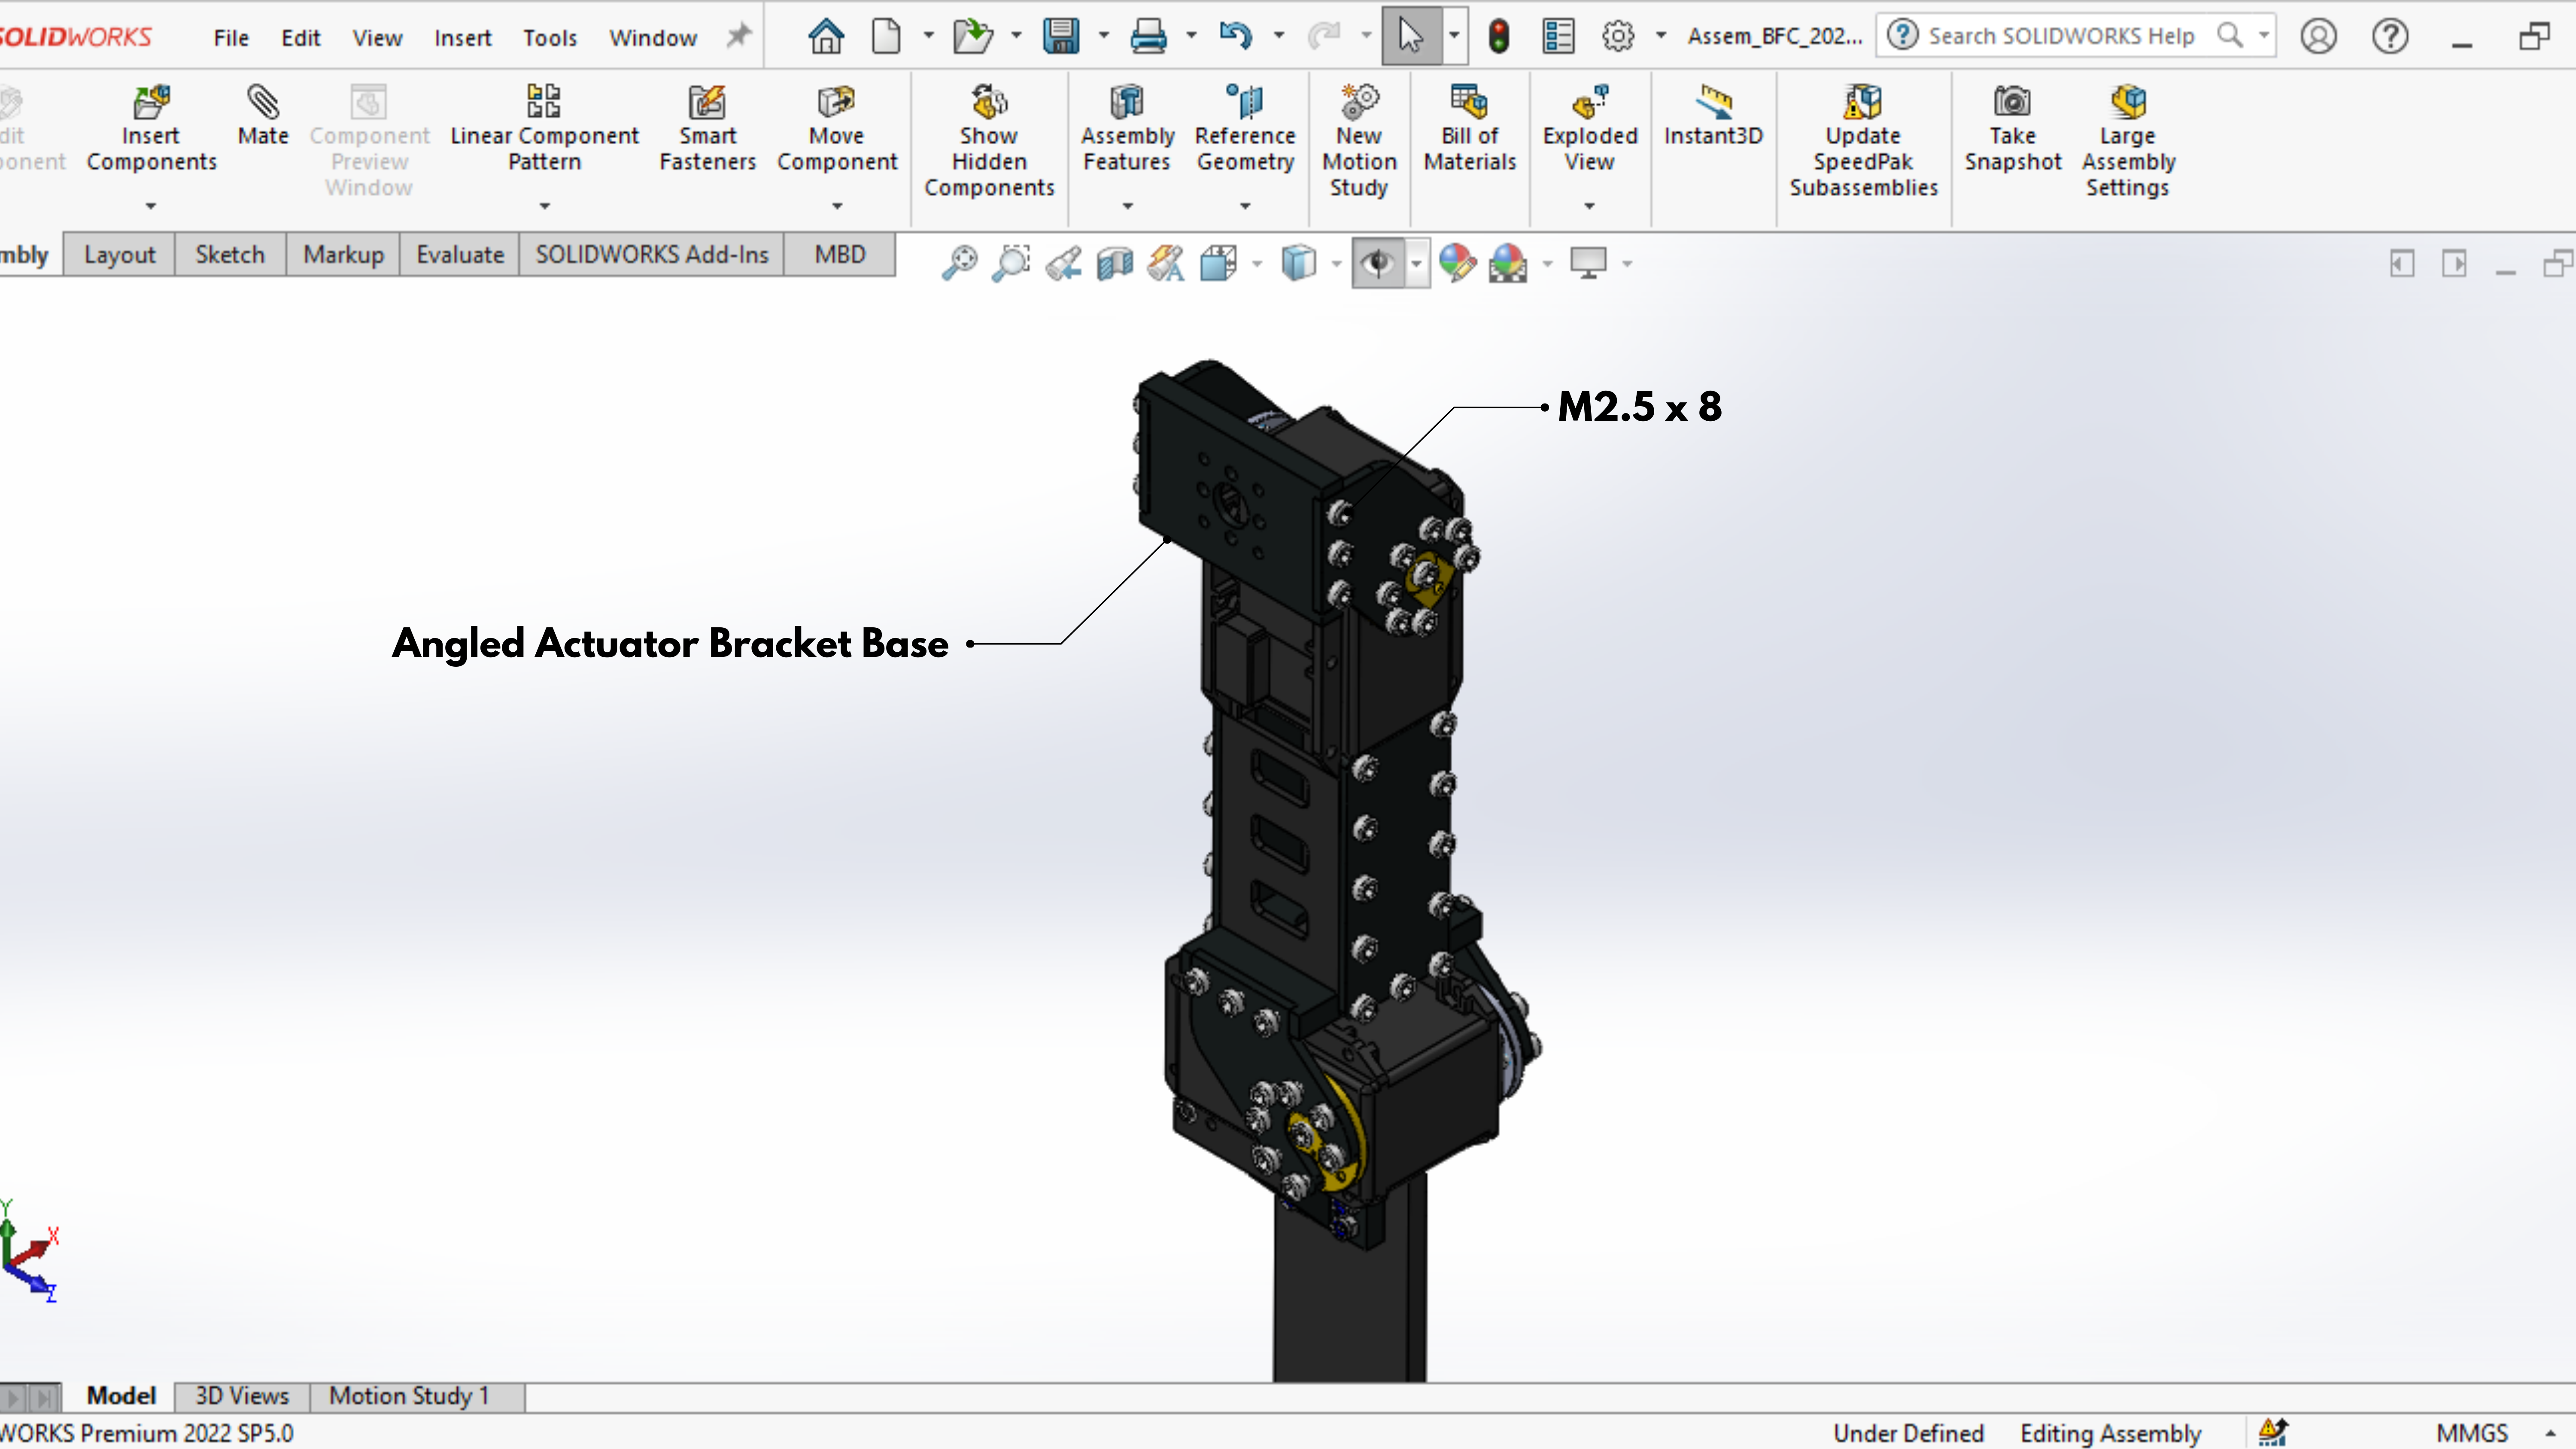Open View Orientation cube icon
Screen dimensions: 2576x1449
tap(1219, 263)
